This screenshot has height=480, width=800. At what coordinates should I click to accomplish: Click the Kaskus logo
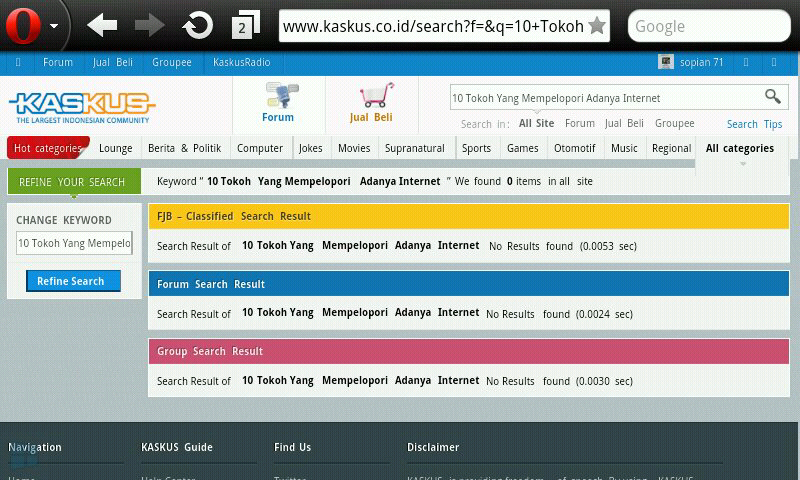pos(82,107)
